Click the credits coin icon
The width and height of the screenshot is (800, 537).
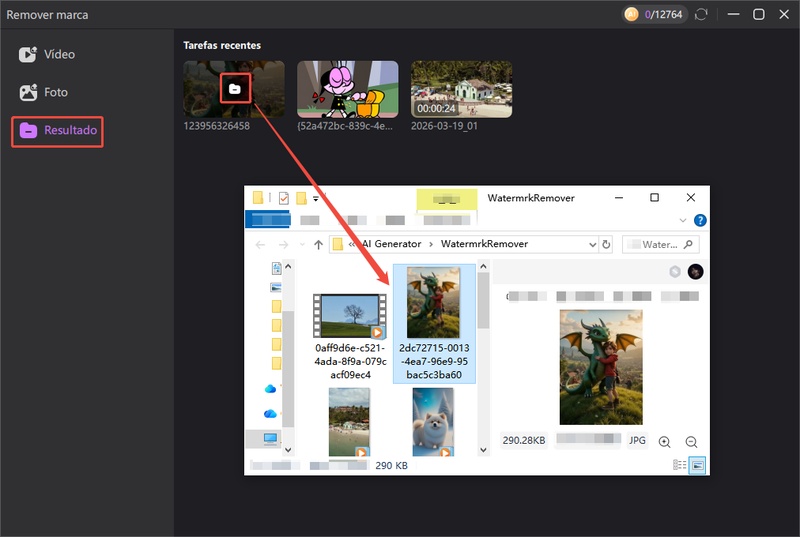pyautogui.click(x=631, y=14)
